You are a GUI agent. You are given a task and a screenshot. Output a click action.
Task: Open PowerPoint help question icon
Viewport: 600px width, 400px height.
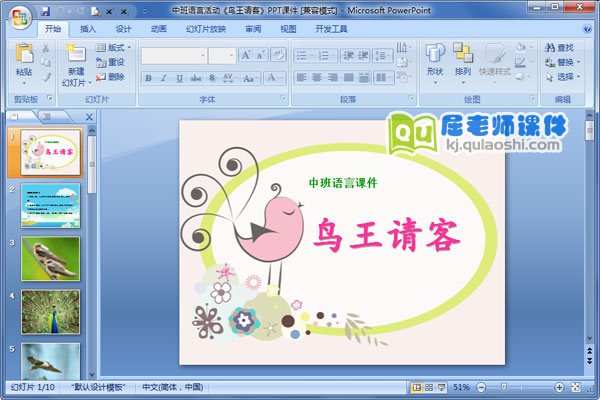[586, 29]
